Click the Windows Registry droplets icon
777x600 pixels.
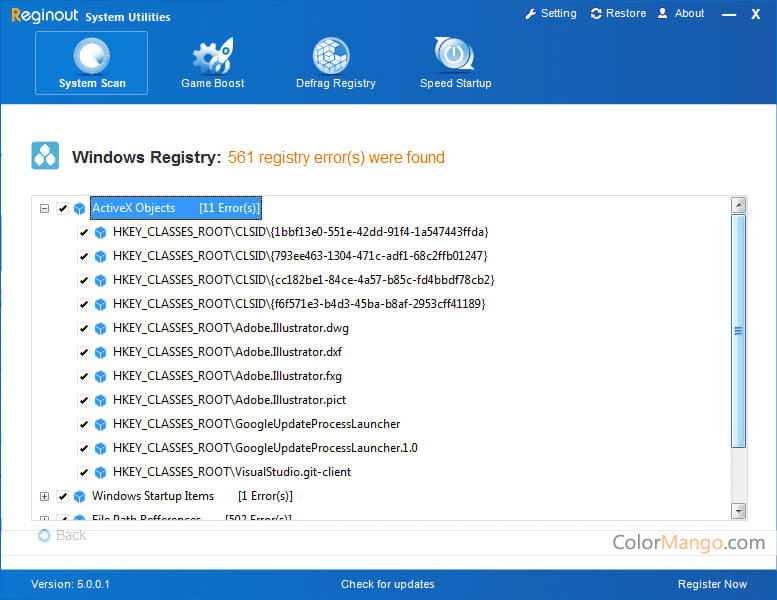(45, 156)
